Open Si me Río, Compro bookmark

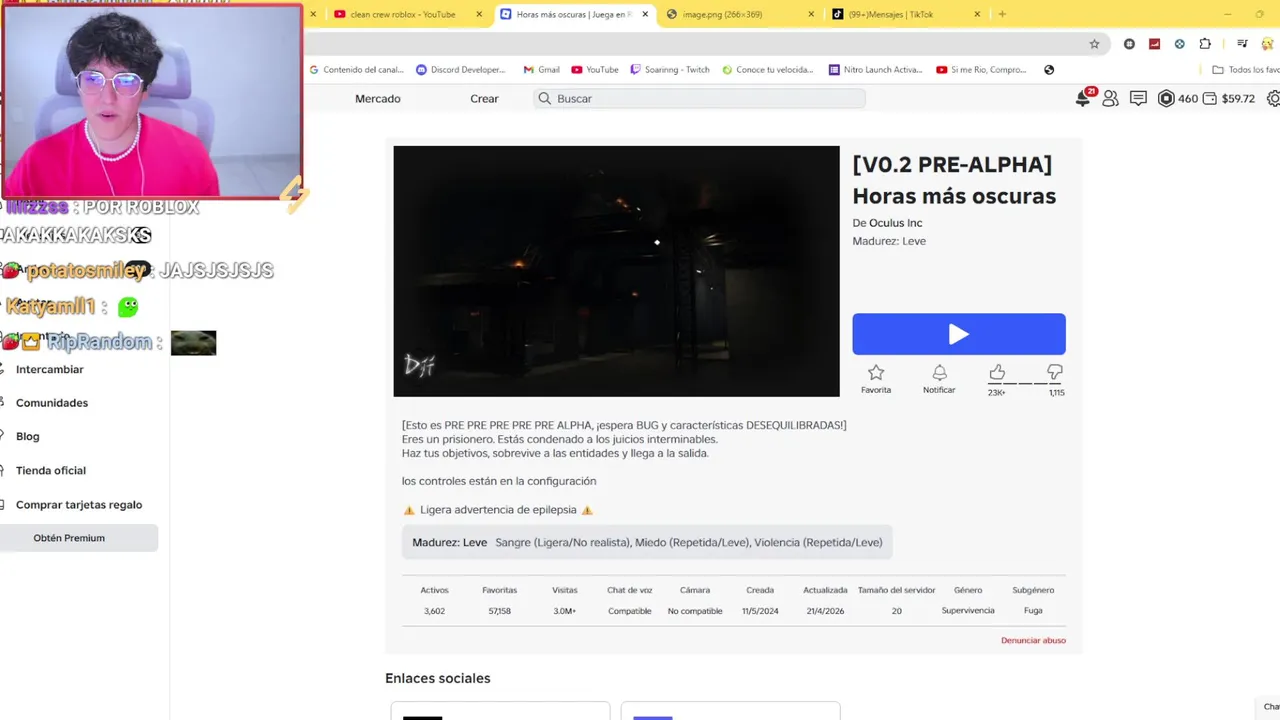click(x=982, y=70)
